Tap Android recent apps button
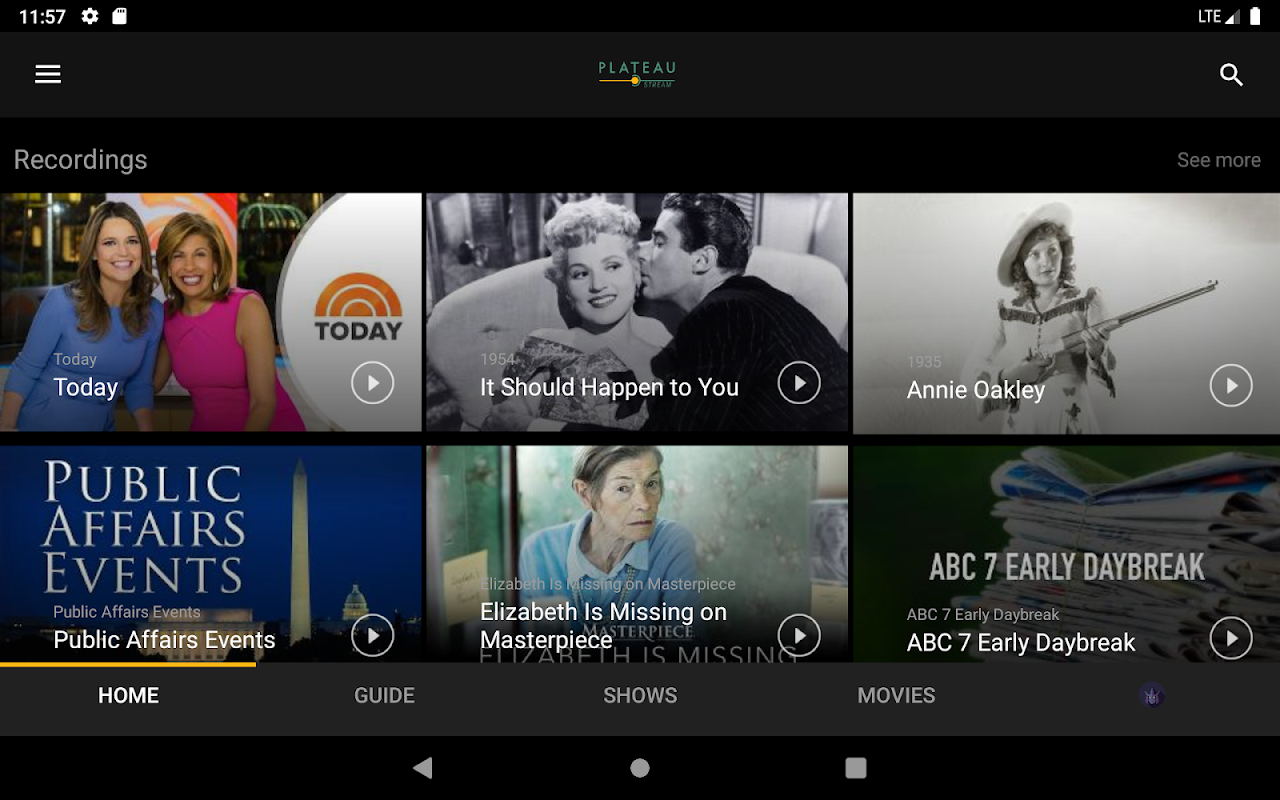Image resolution: width=1280 pixels, height=800 pixels. (856, 768)
